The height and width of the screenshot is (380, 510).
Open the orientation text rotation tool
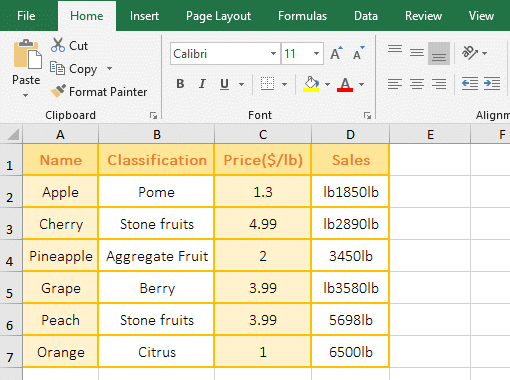tap(470, 53)
